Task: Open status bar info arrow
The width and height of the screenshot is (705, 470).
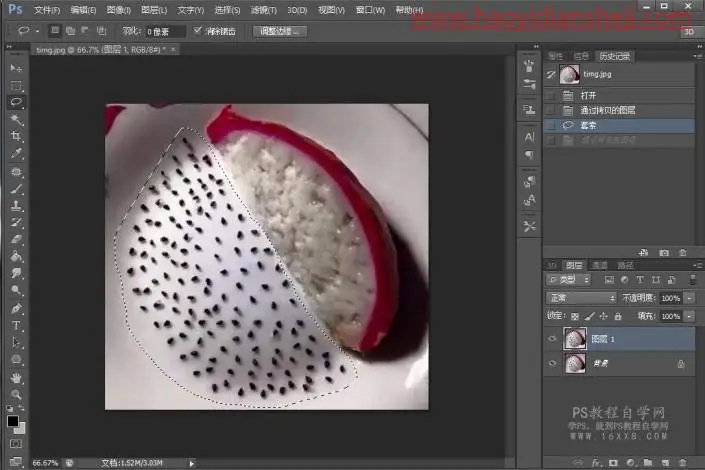Action: tap(192, 463)
